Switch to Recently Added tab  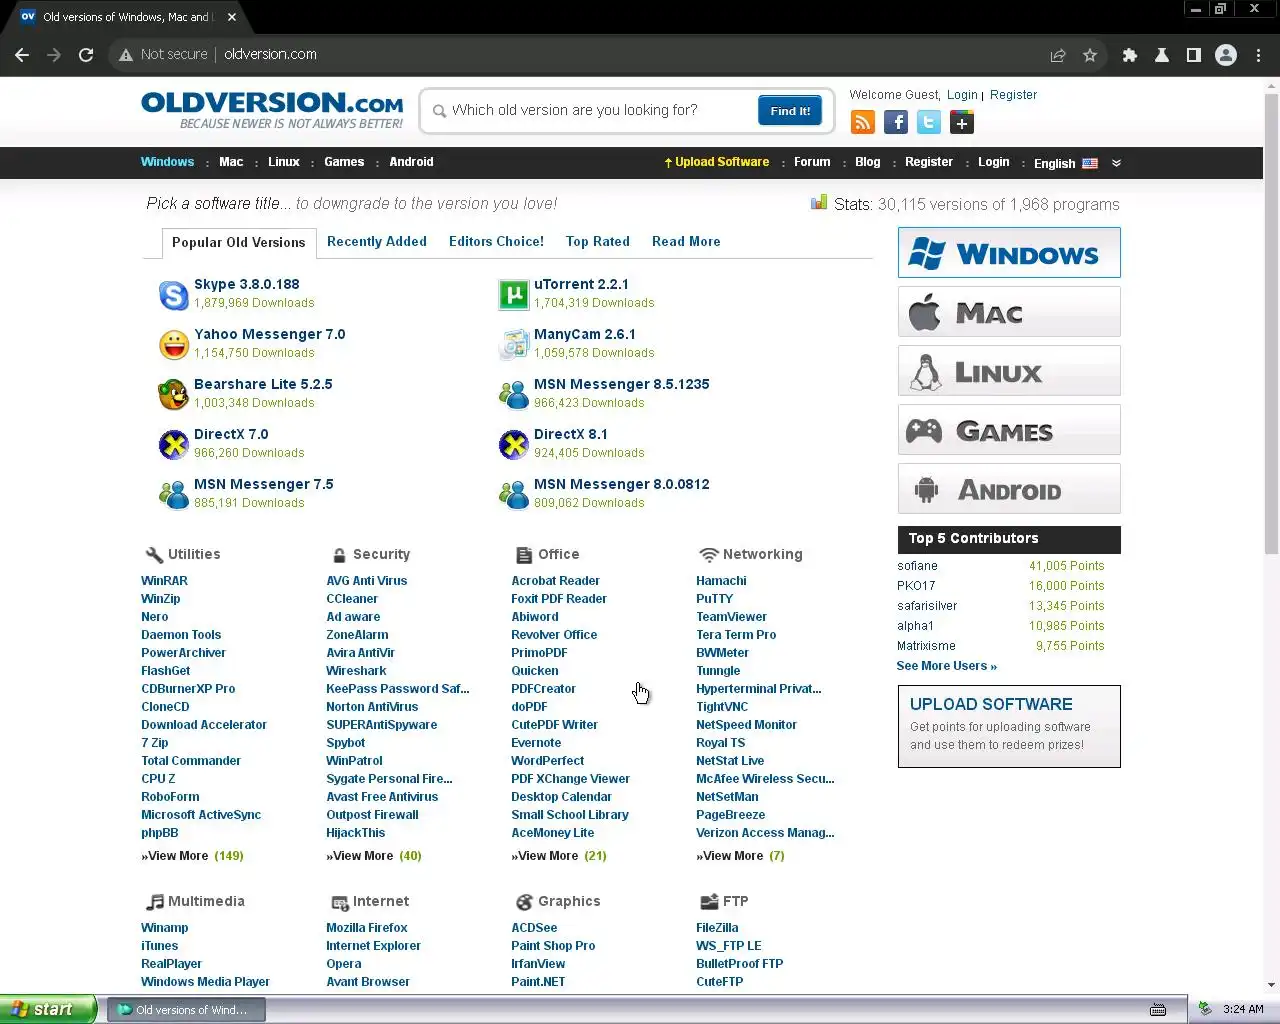(x=377, y=242)
